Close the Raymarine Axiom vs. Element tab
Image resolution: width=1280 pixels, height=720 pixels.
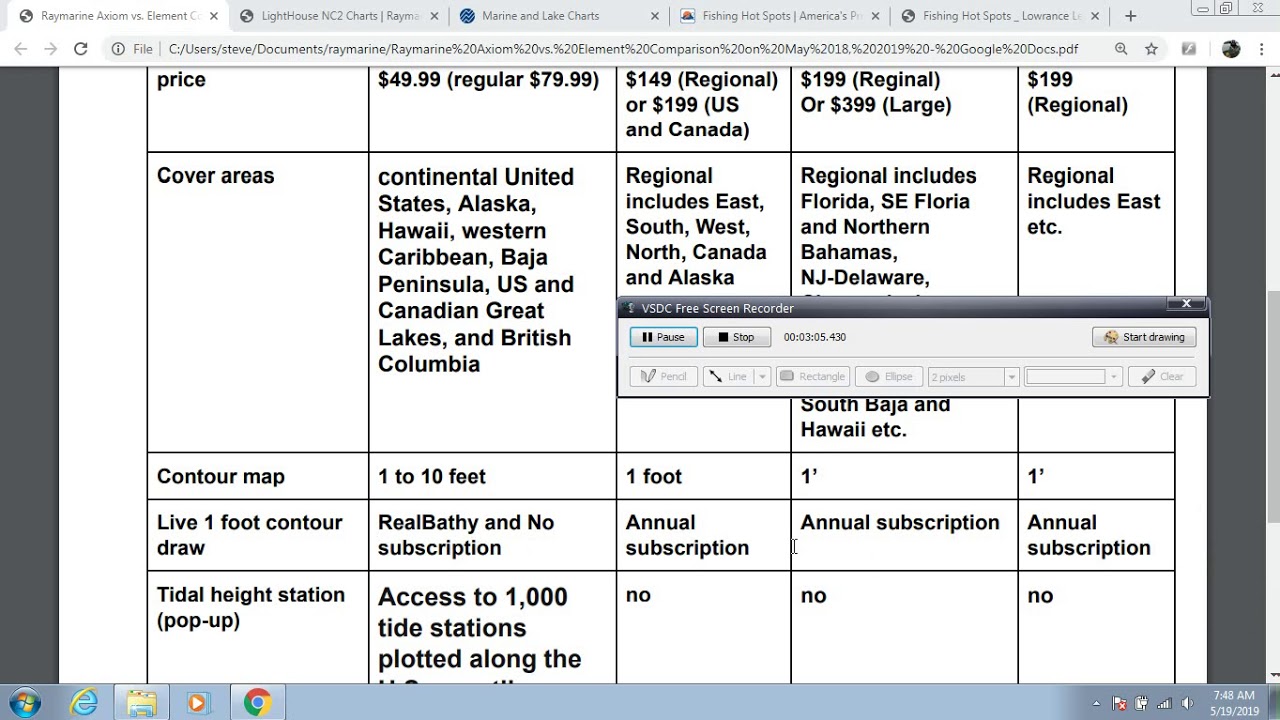213,16
